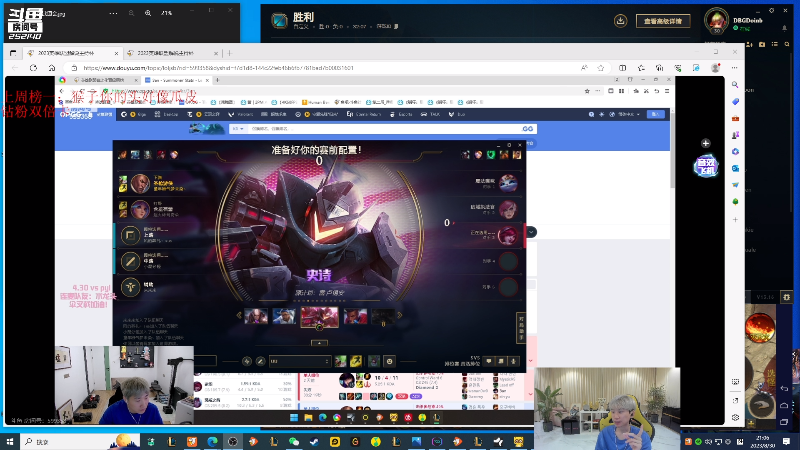Zoom in with image viewer magnifier
Screen dimensions: 800x450
pos(148,13)
